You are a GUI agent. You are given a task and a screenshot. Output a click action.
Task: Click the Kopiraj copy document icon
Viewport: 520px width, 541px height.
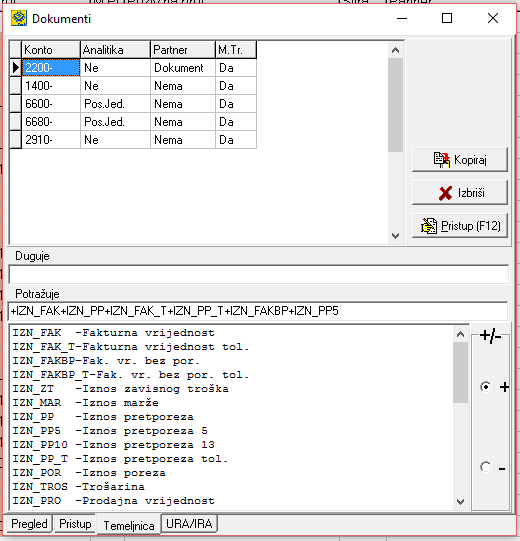(442, 160)
